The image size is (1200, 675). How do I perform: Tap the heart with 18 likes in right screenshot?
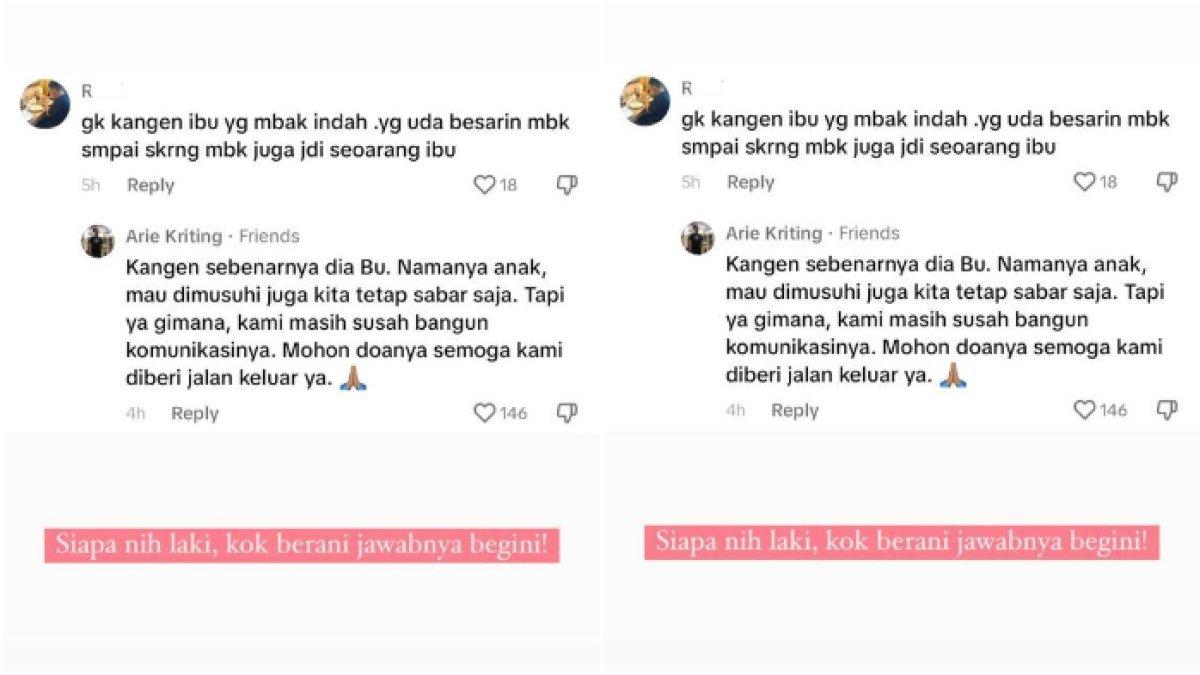pyautogui.click(x=1084, y=181)
